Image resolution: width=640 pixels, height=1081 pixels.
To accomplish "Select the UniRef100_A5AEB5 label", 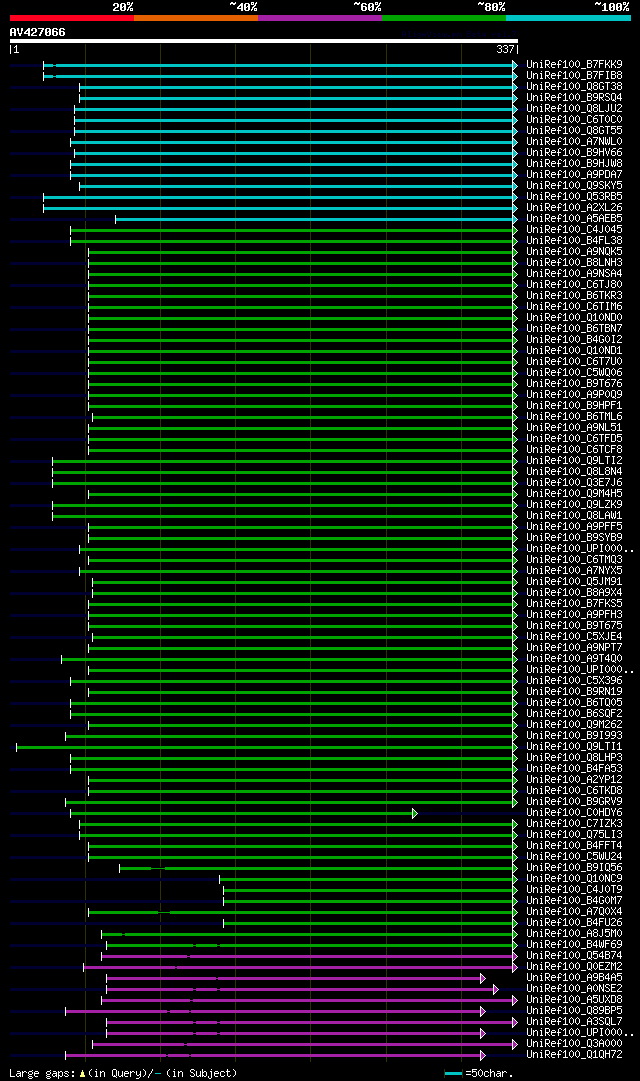I will (x=574, y=219).
